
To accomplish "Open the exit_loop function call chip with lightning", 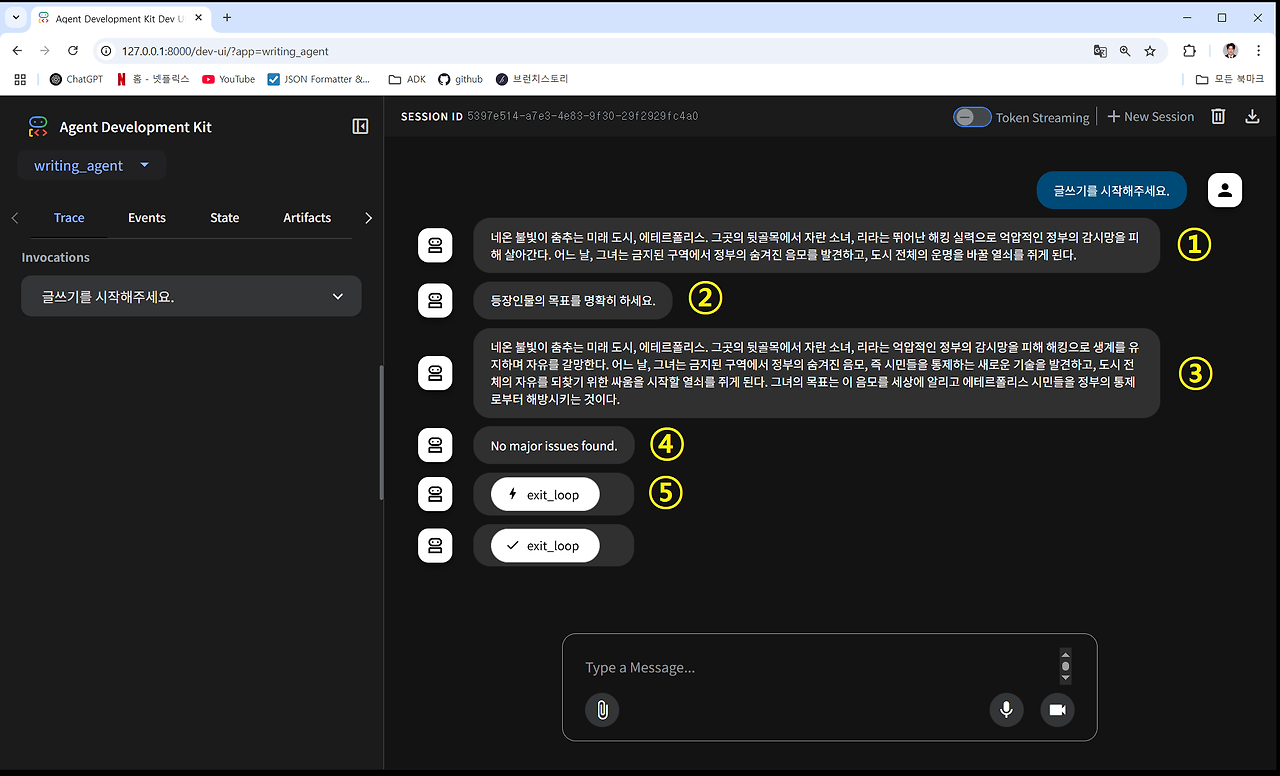I will click(x=545, y=494).
